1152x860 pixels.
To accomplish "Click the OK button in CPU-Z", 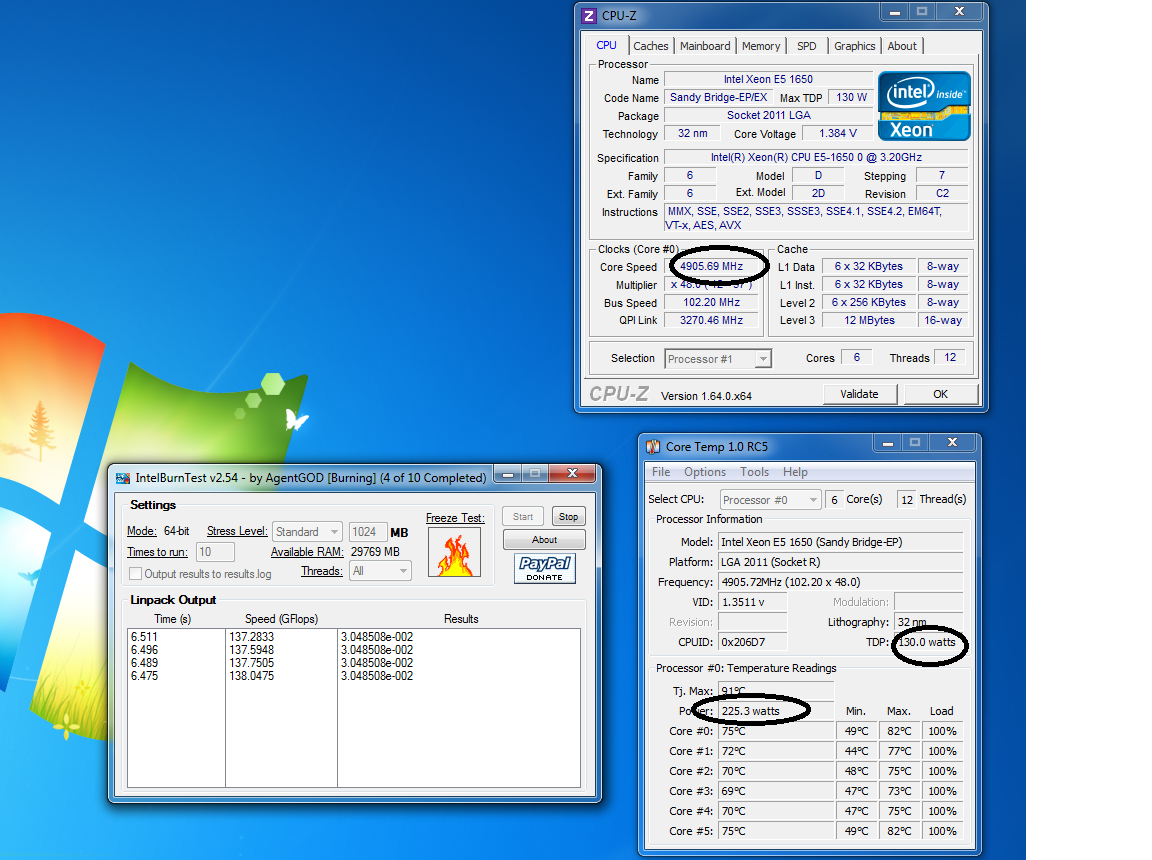I will [x=940, y=394].
